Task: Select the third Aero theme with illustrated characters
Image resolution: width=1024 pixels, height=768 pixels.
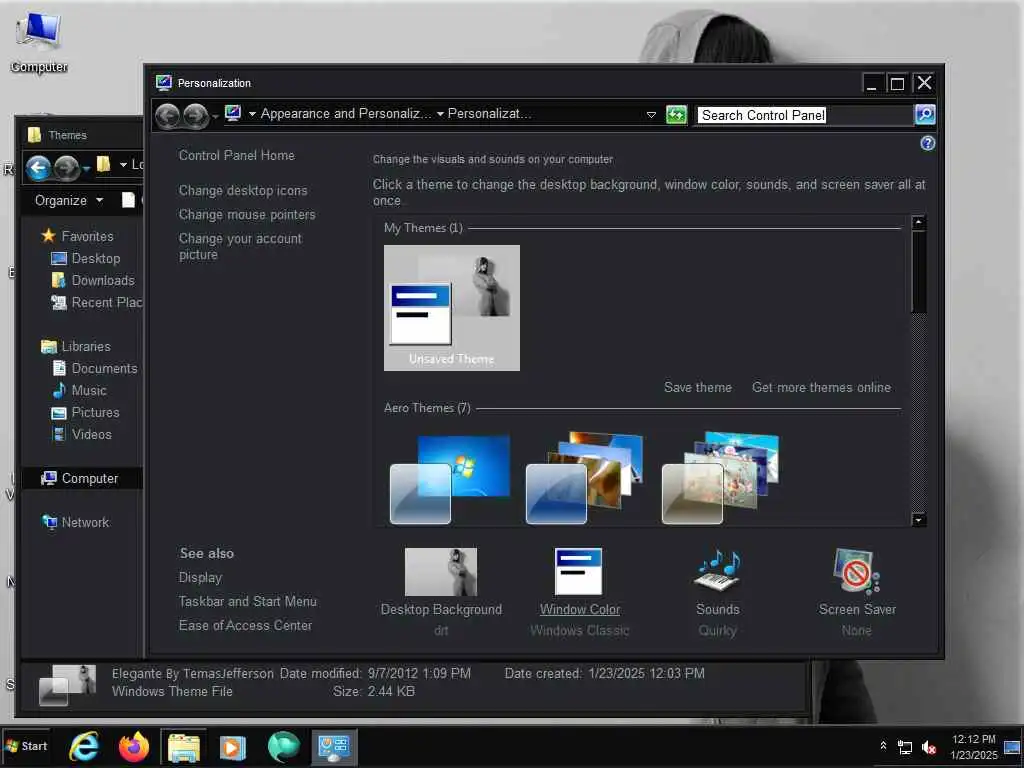Action: tap(720, 477)
